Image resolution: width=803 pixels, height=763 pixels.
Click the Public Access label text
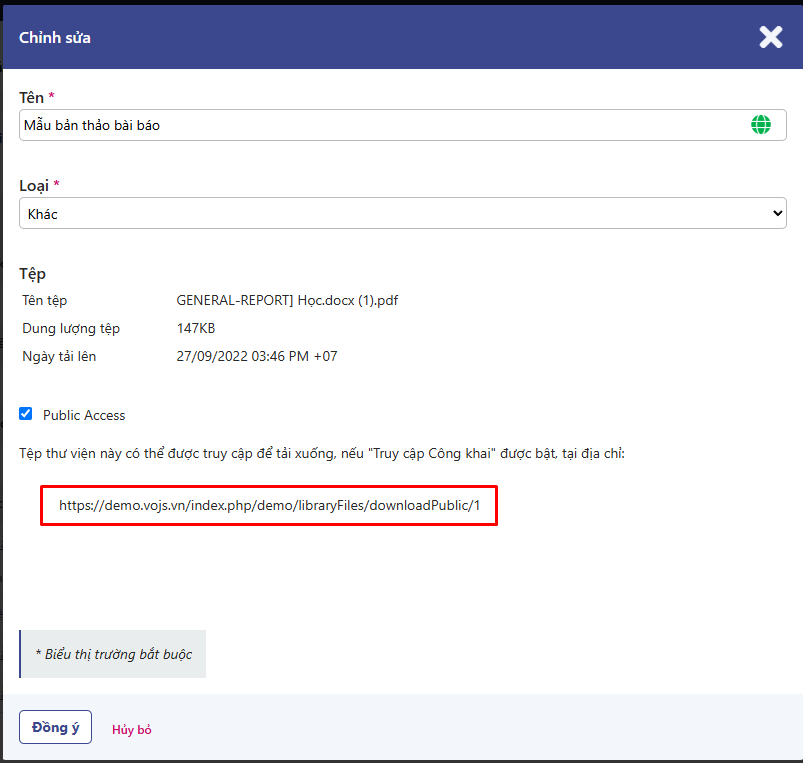pyautogui.click(x=84, y=415)
